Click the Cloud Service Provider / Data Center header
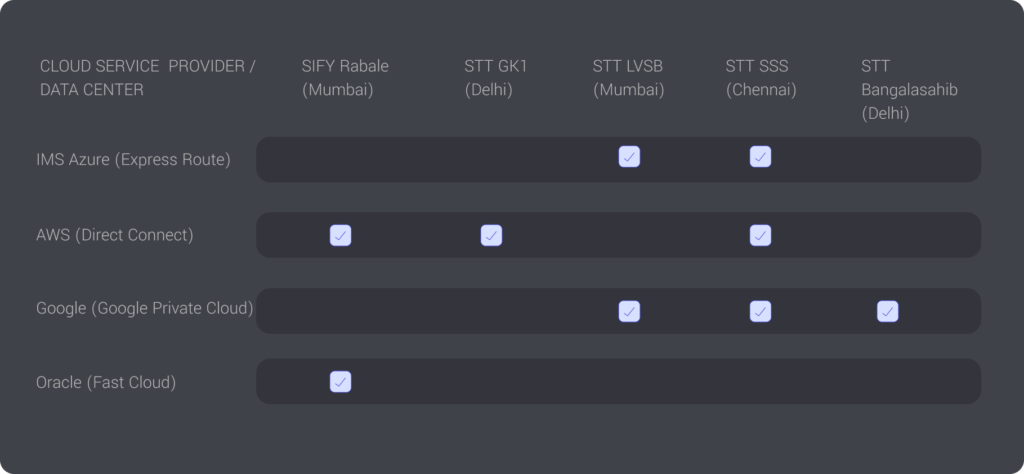 point(148,78)
